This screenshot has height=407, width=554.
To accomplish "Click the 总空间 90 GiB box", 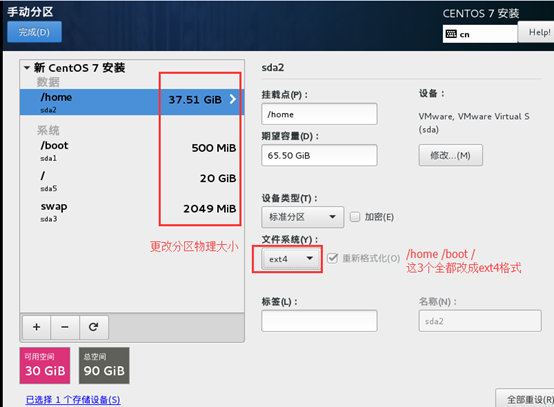I will coord(104,365).
